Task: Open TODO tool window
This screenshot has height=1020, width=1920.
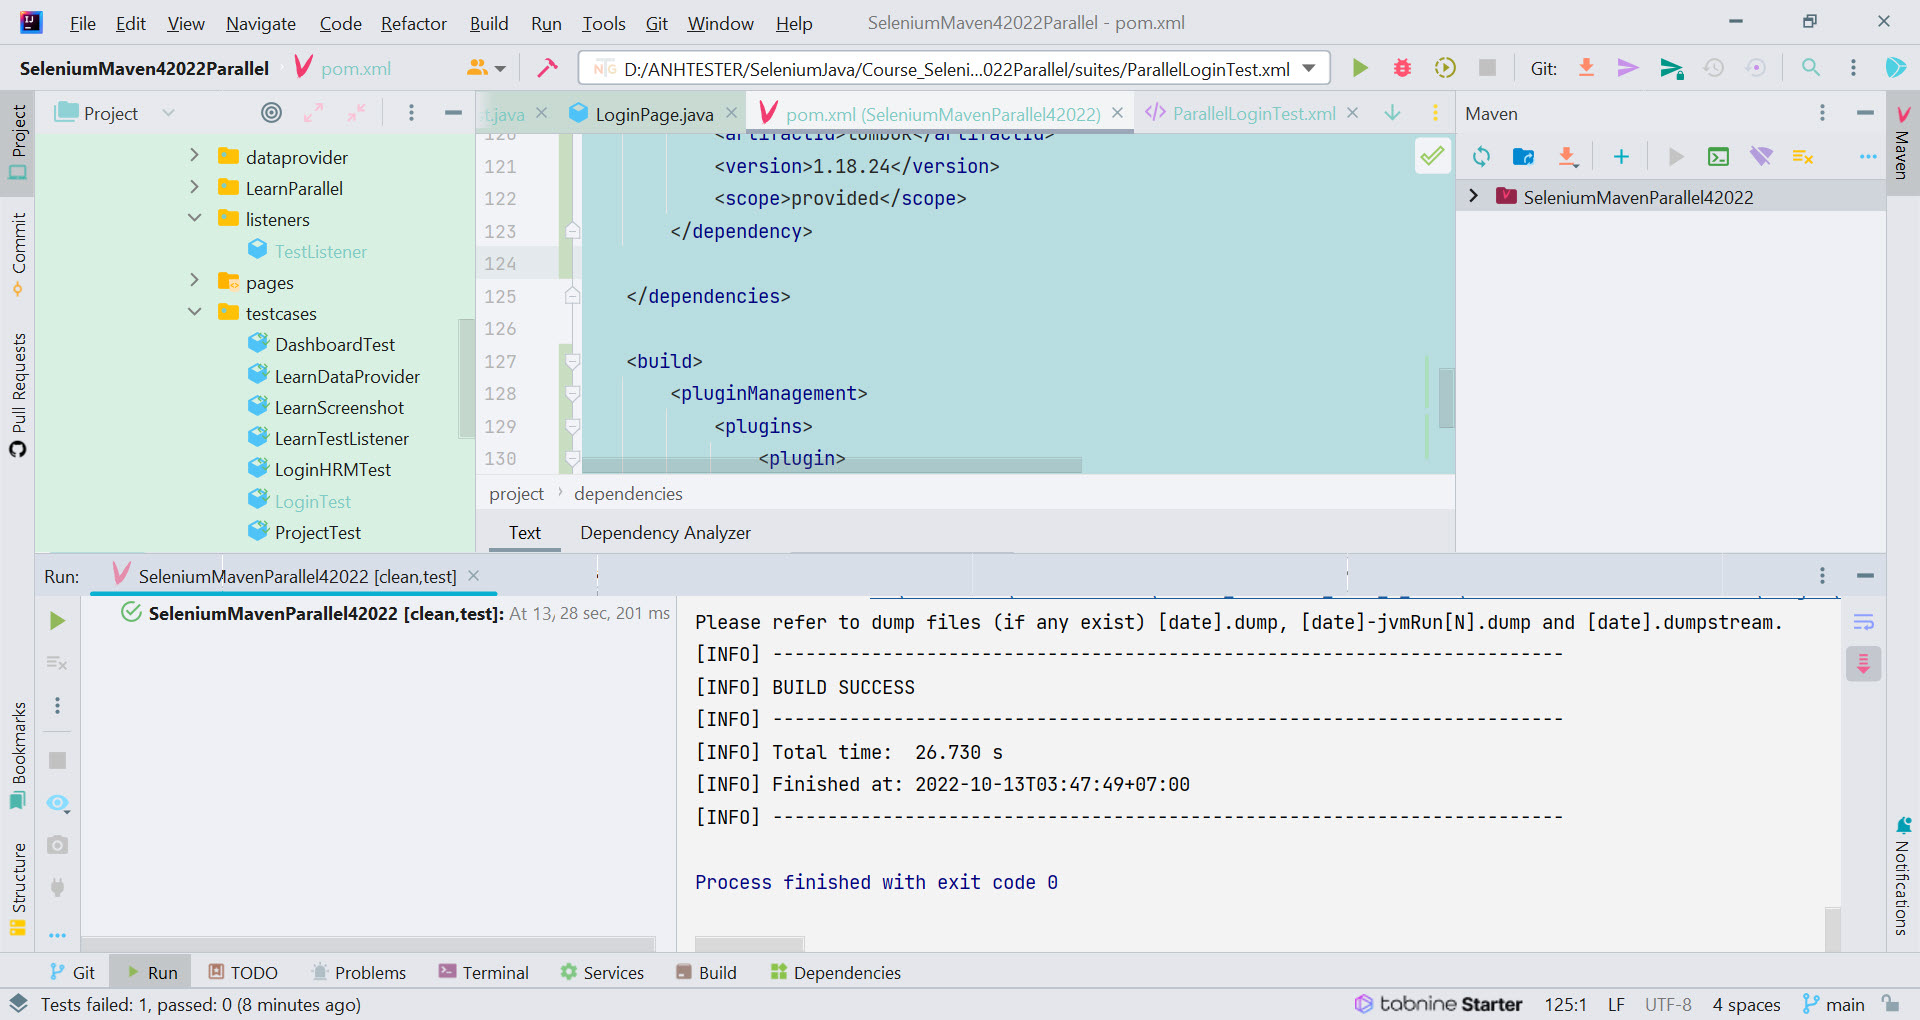Action: tap(243, 972)
